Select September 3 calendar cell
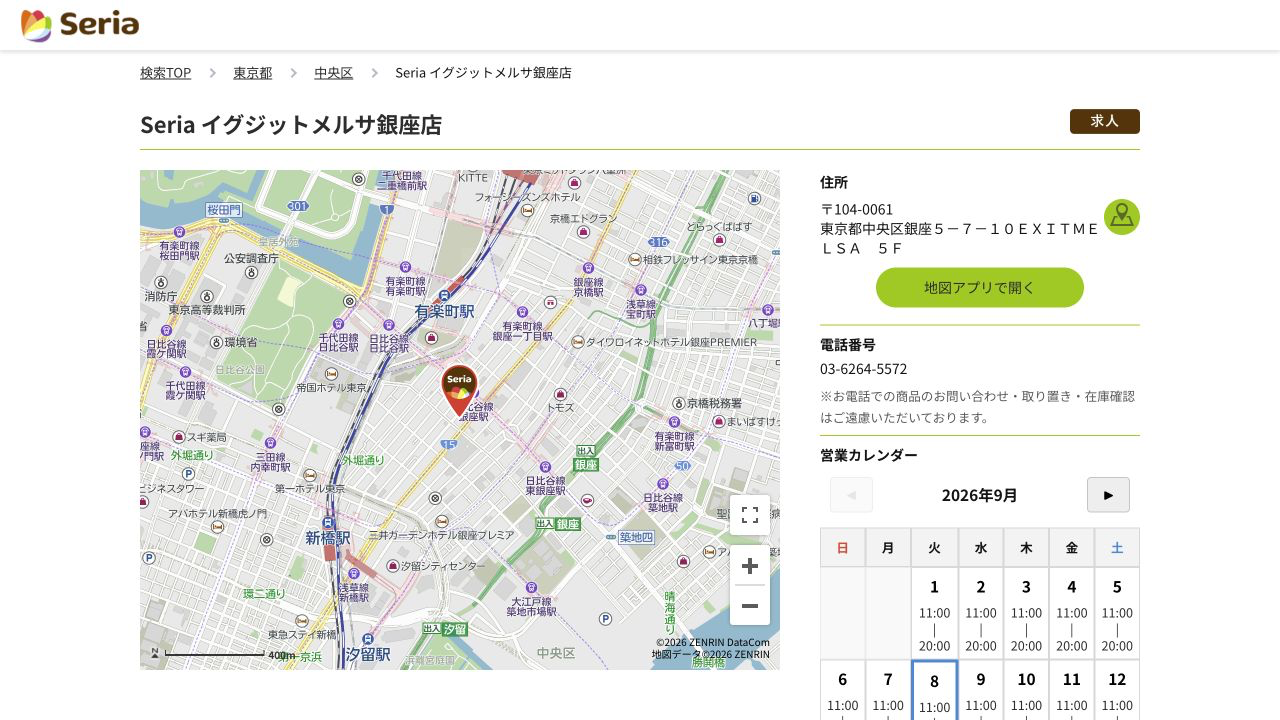1280x720 pixels. (x=1026, y=614)
